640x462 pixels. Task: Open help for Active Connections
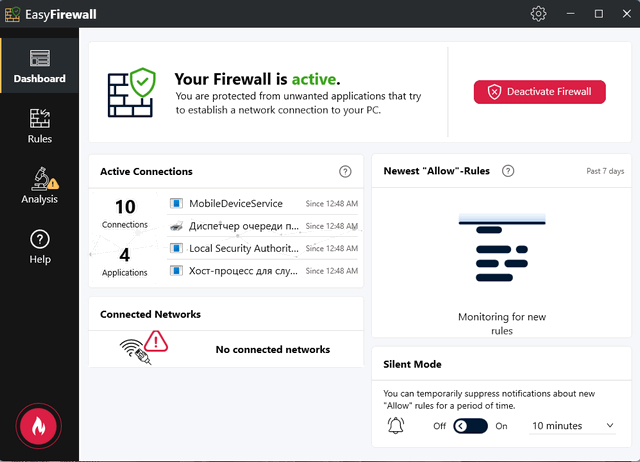(x=345, y=172)
